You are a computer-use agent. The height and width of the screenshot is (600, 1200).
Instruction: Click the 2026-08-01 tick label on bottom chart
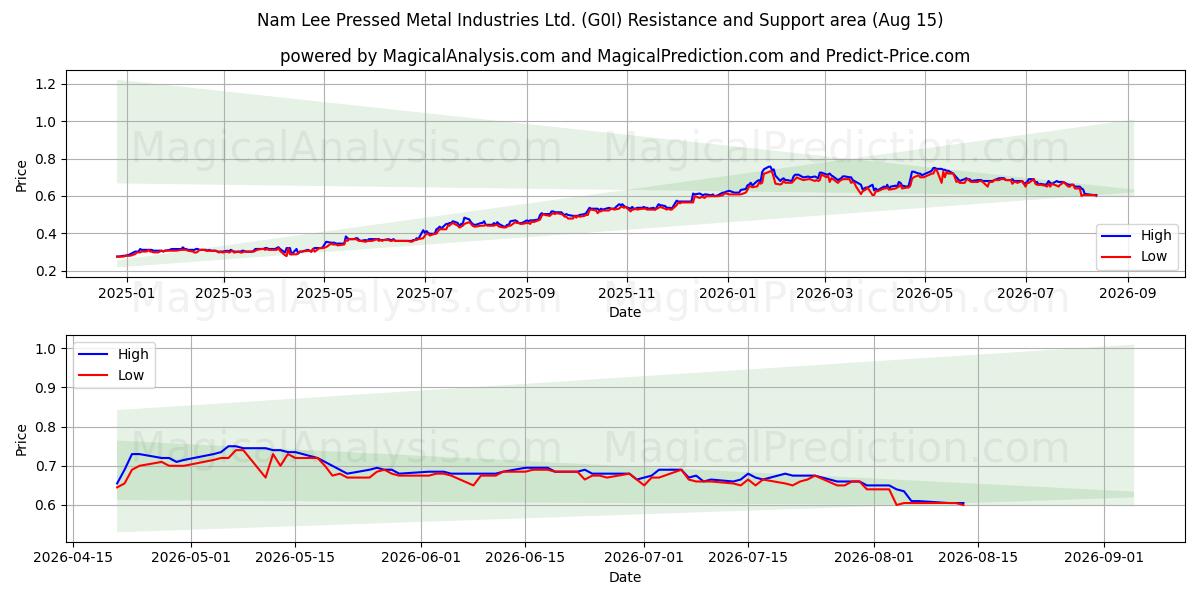[874, 558]
